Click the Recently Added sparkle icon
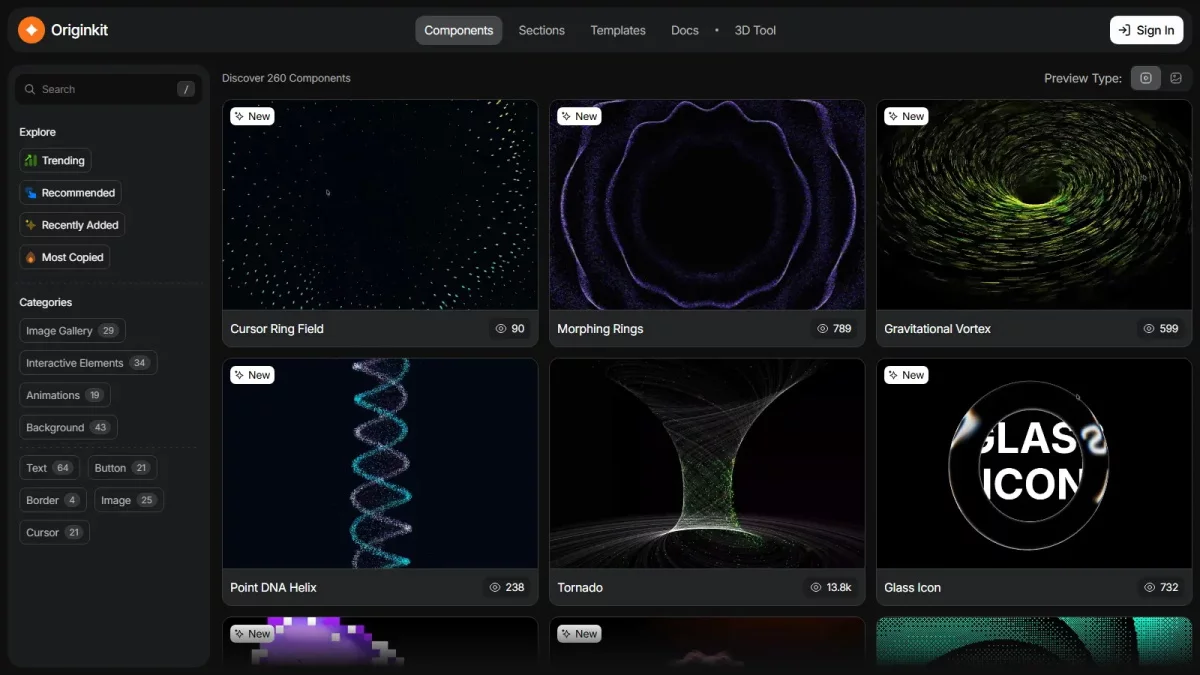 [x=32, y=225]
